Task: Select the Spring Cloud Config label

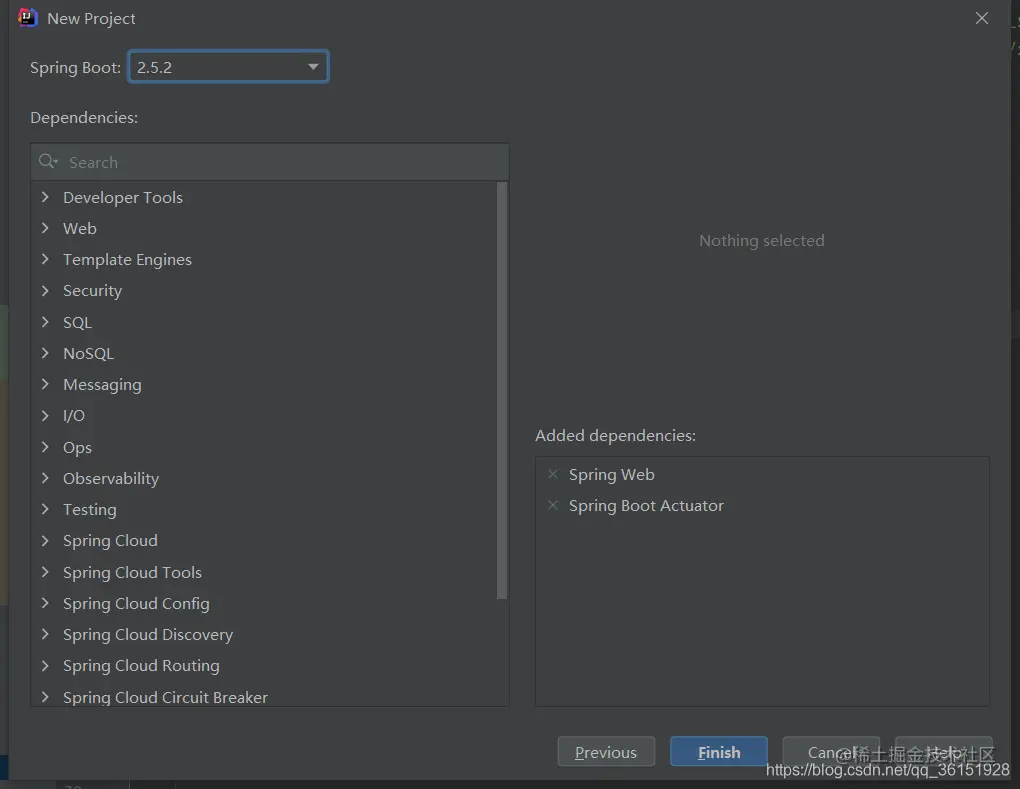Action: pos(136,604)
